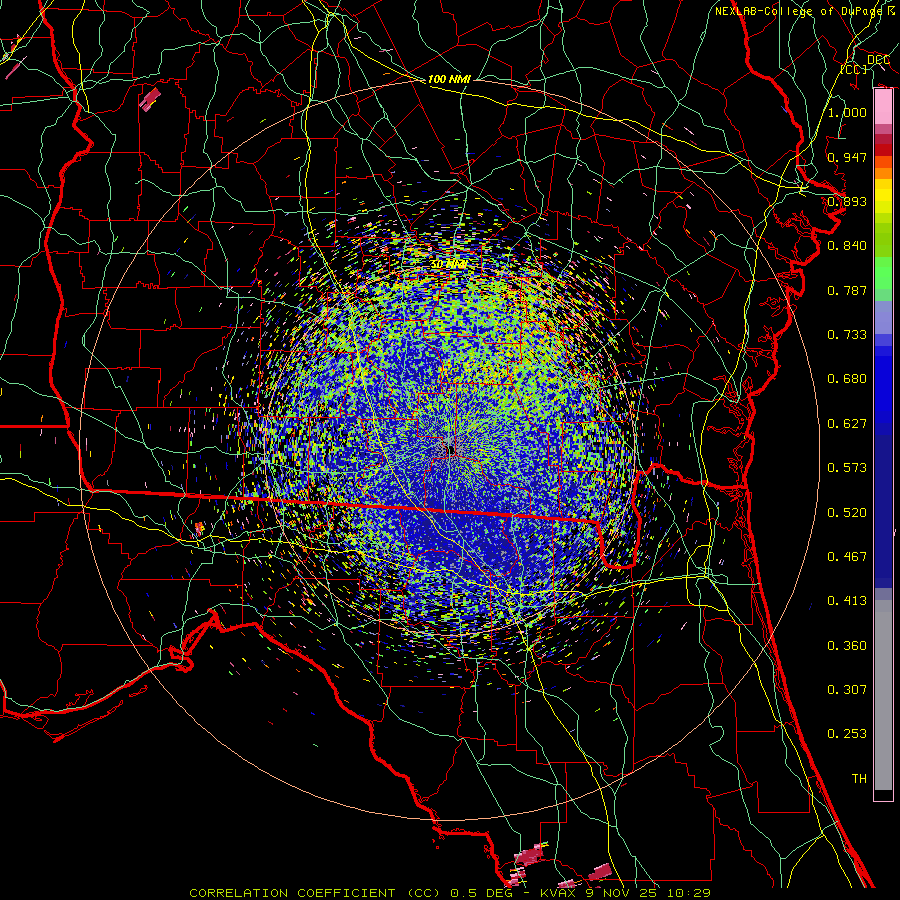Image resolution: width=900 pixels, height=900 pixels.
Task: Click the 0.733 scale value
Action: (847, 335)
